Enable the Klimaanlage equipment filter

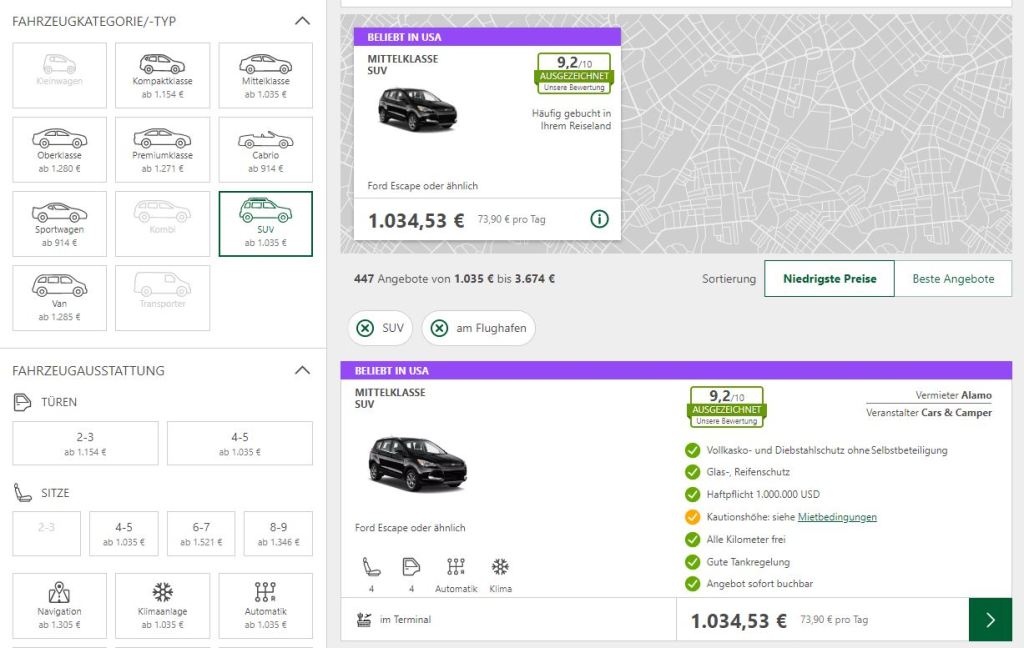162,605
